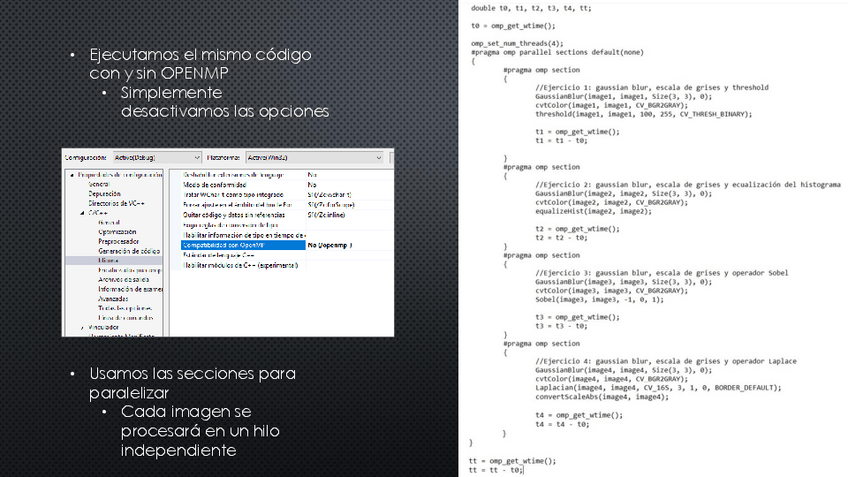This screenshot has width=848, height=477.
Task: Collapse the C/C++ tree node arrow
Action: [x=82, y=212]
